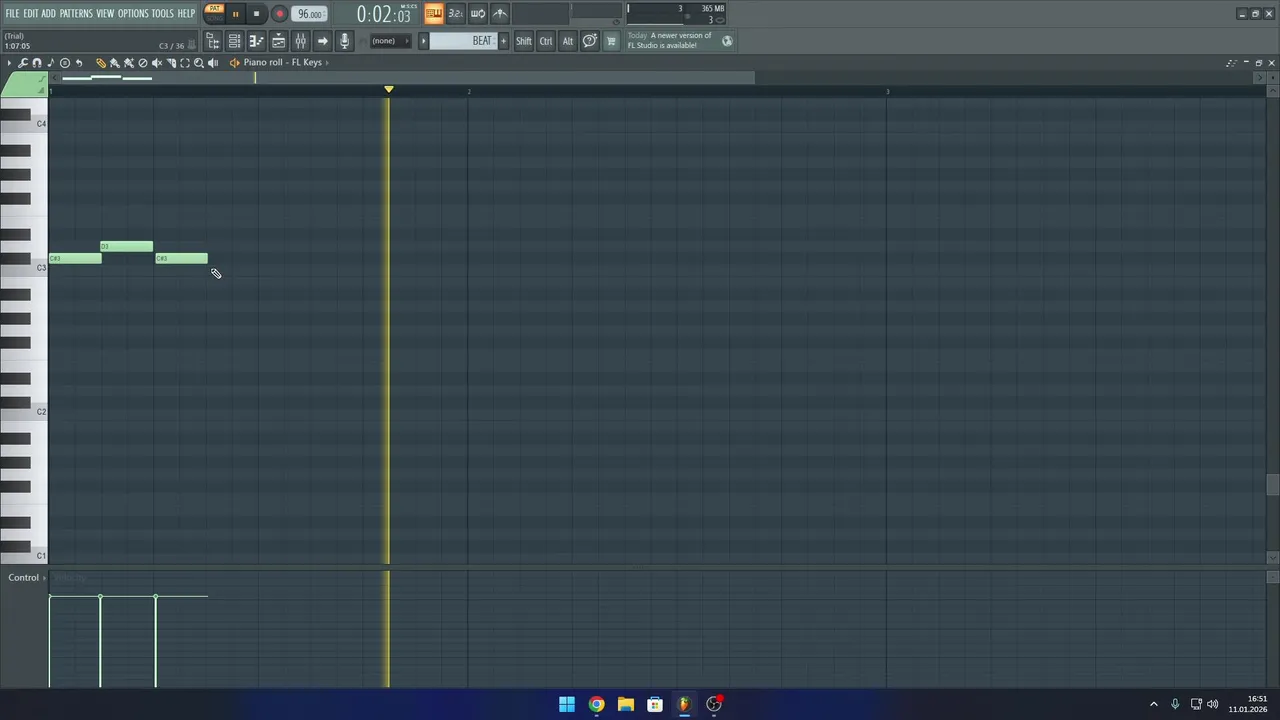Open the Piano roll toolbar icon
Viewport: 1280px width, 720px height.
256,41
